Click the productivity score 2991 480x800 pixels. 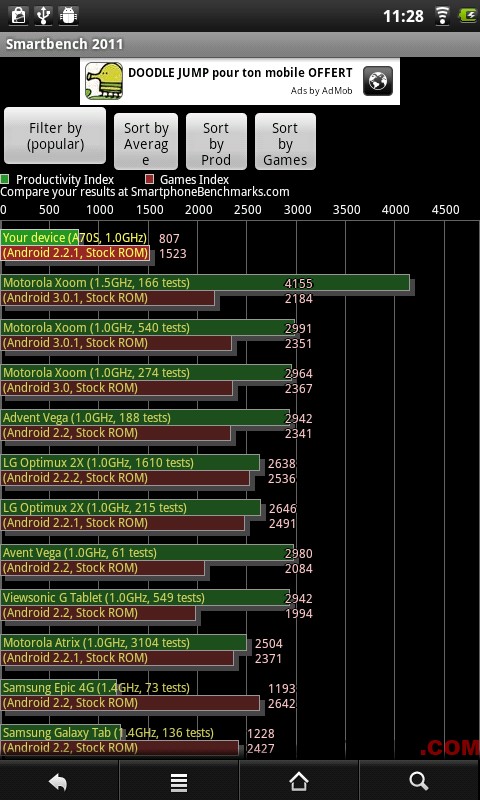298,329
